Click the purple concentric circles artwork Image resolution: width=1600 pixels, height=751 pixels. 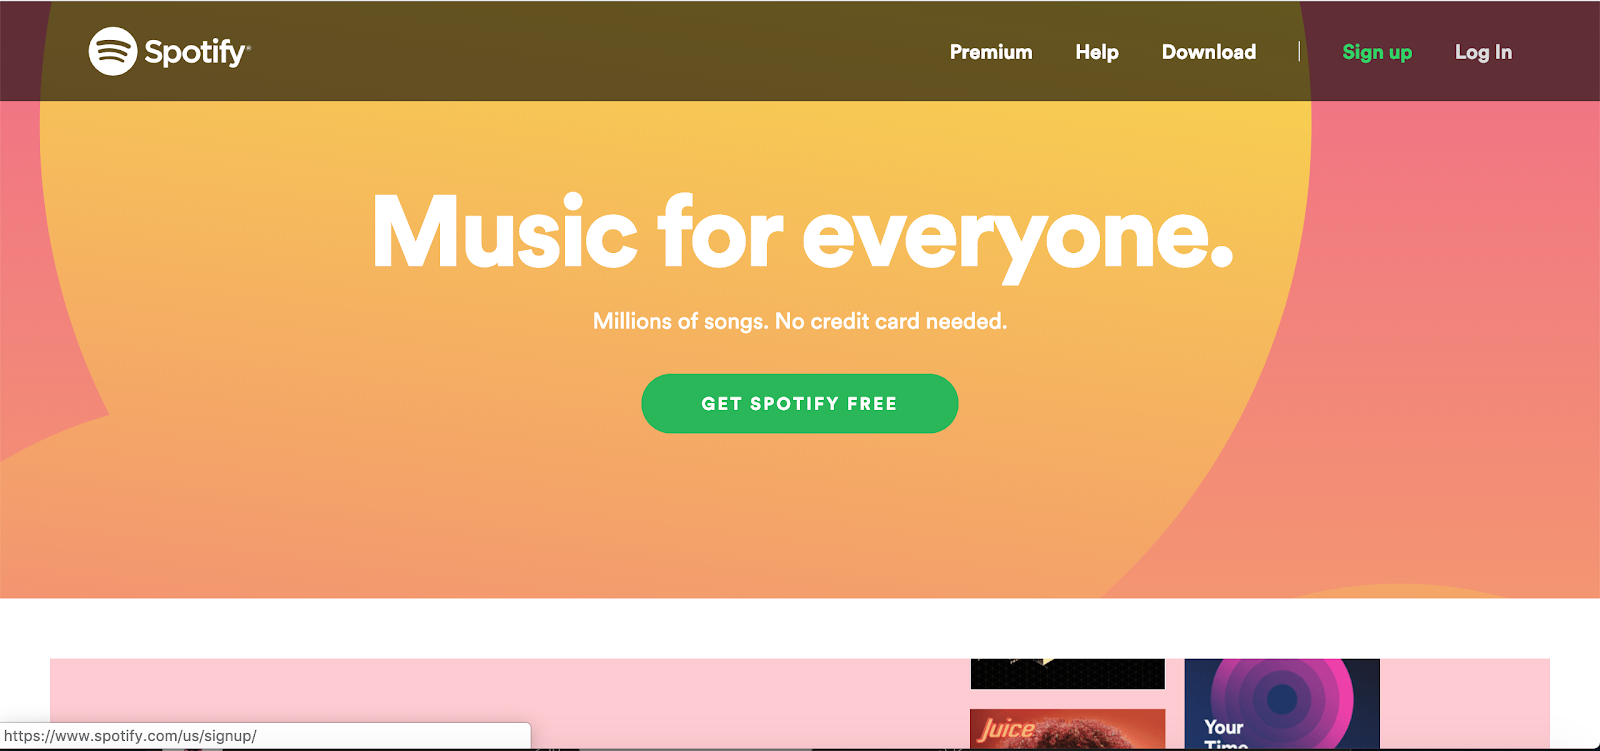(1282, 698)
